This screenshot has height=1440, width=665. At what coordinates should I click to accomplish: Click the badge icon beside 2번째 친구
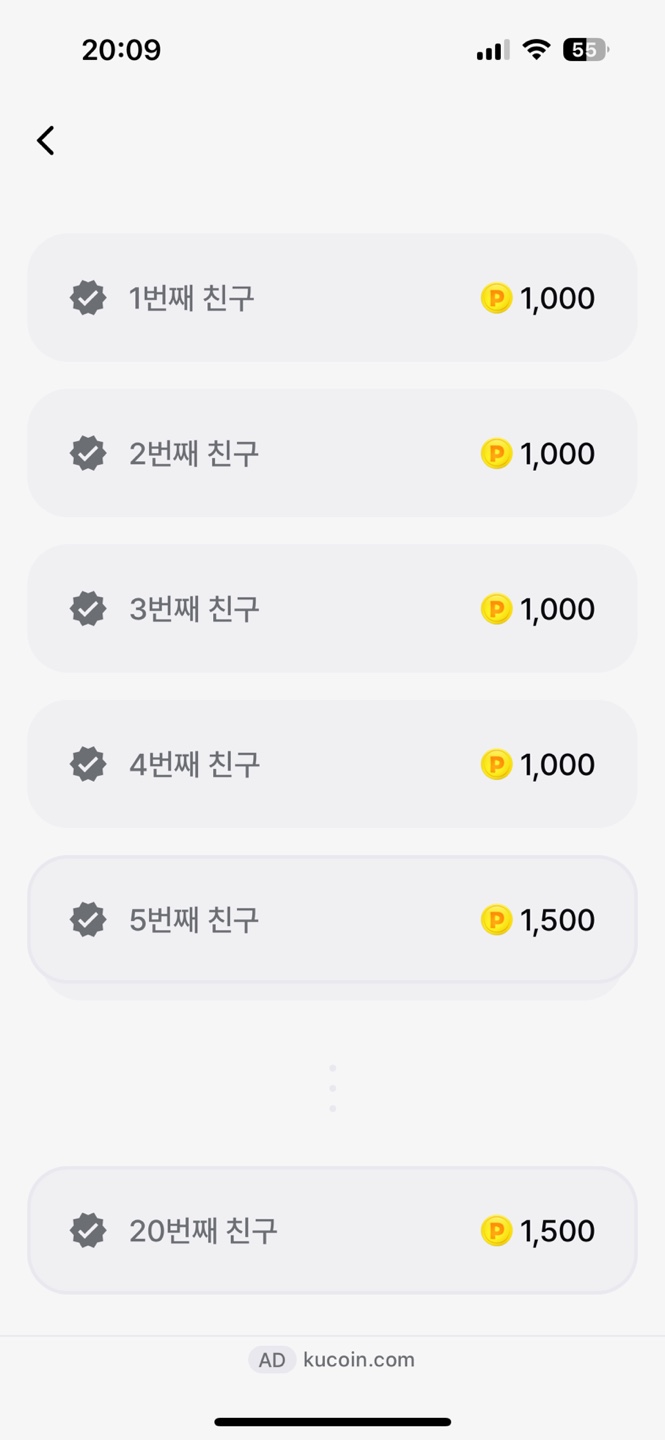point(88,453)
